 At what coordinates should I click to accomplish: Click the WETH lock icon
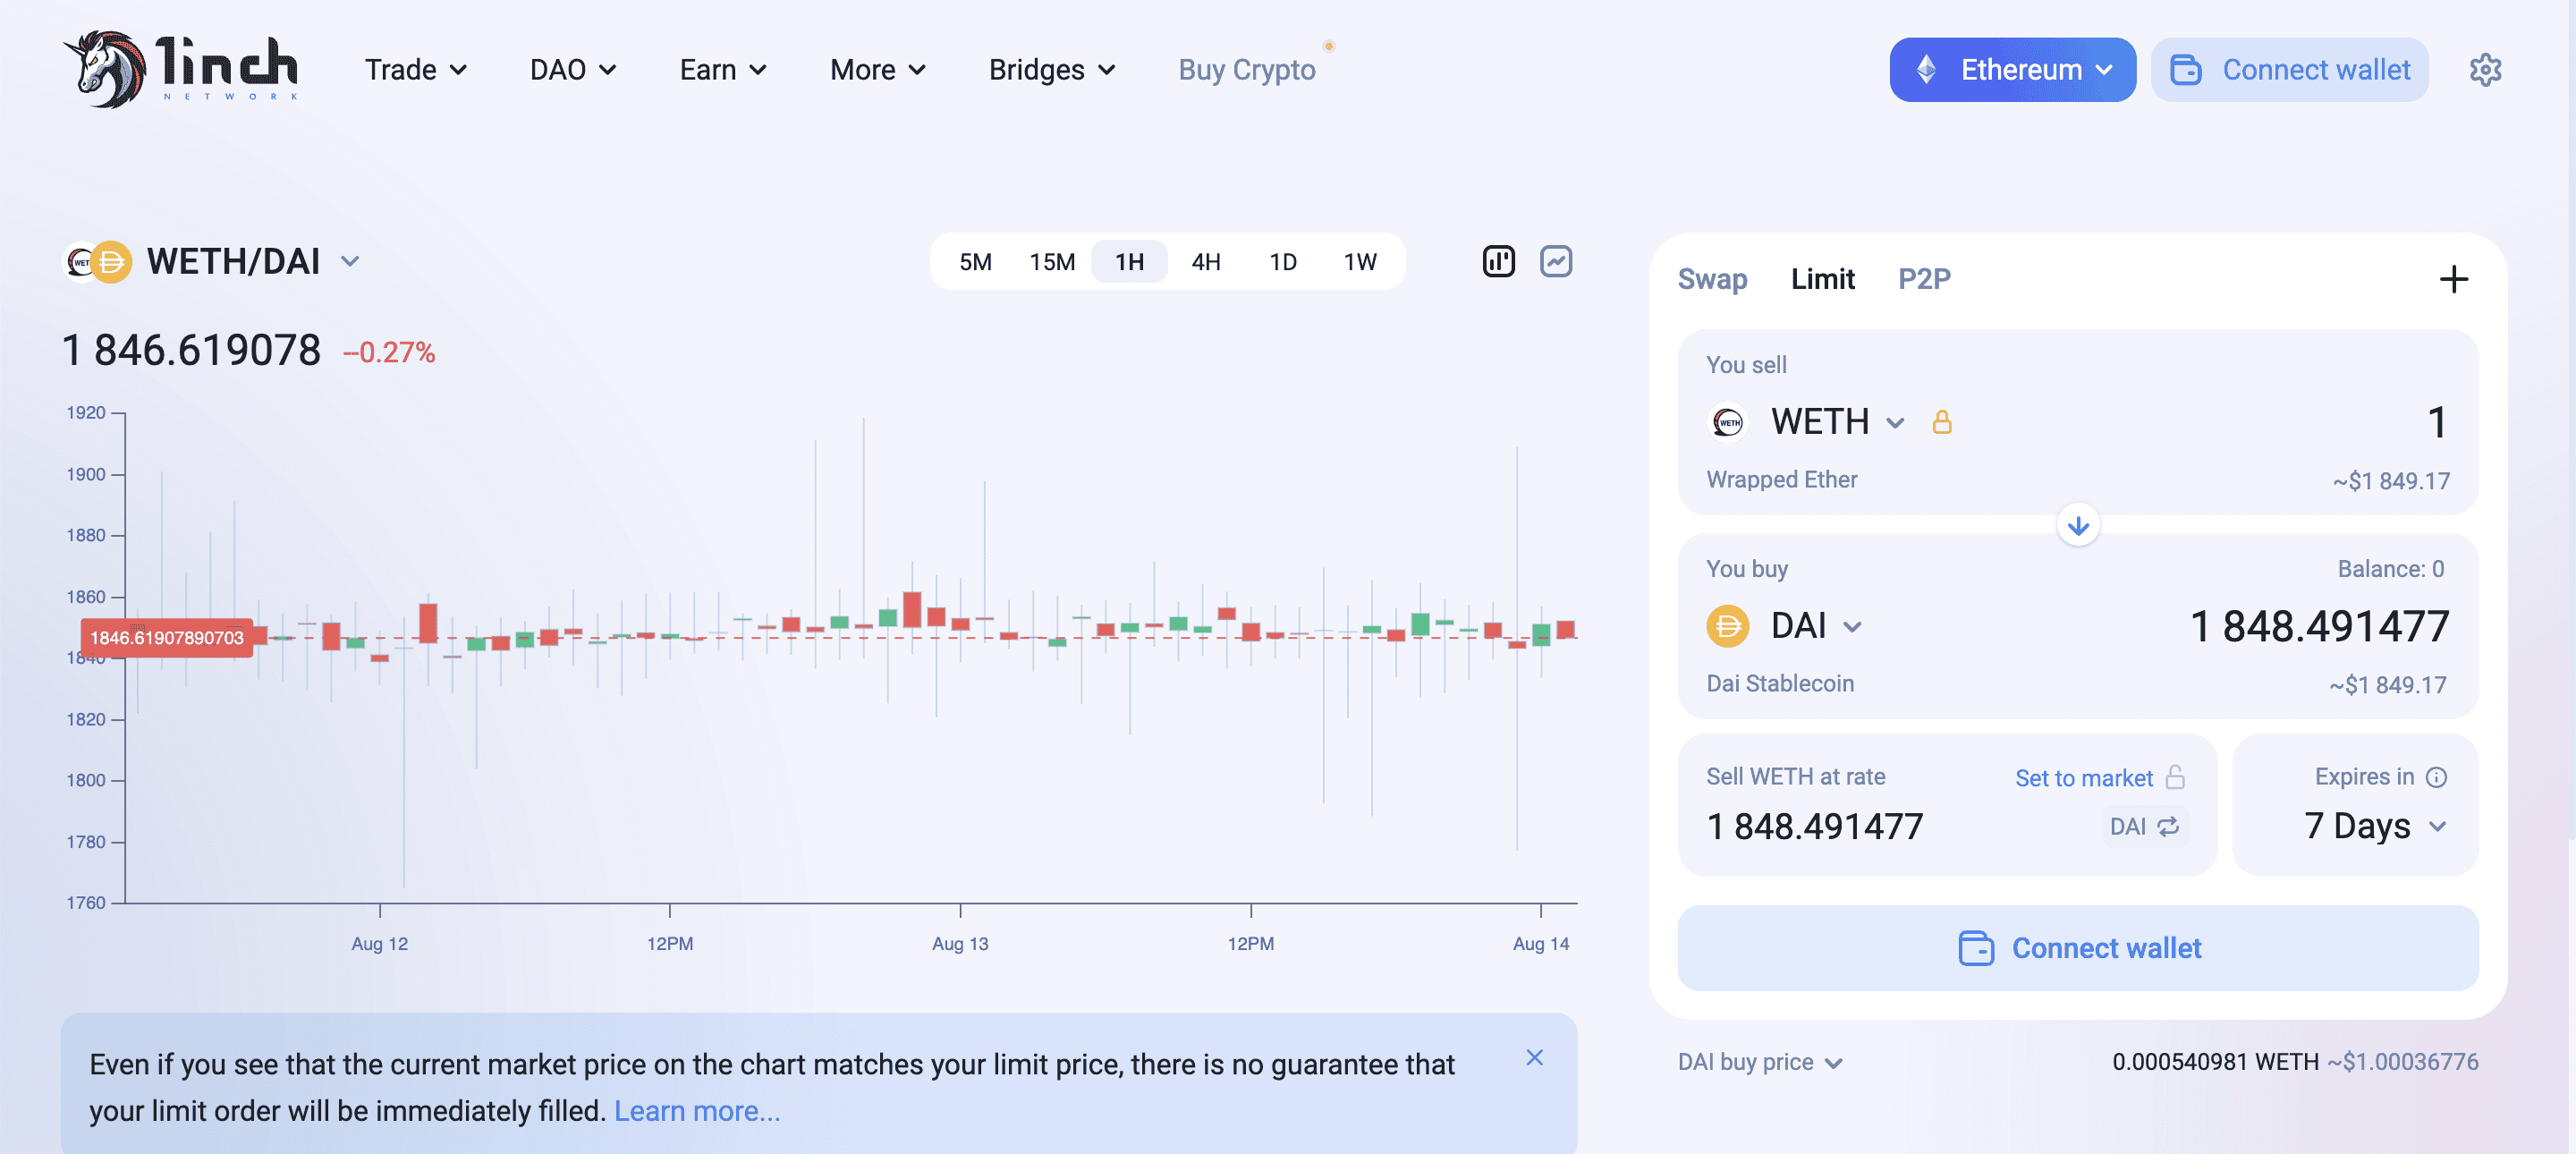tap(1942, 422)
